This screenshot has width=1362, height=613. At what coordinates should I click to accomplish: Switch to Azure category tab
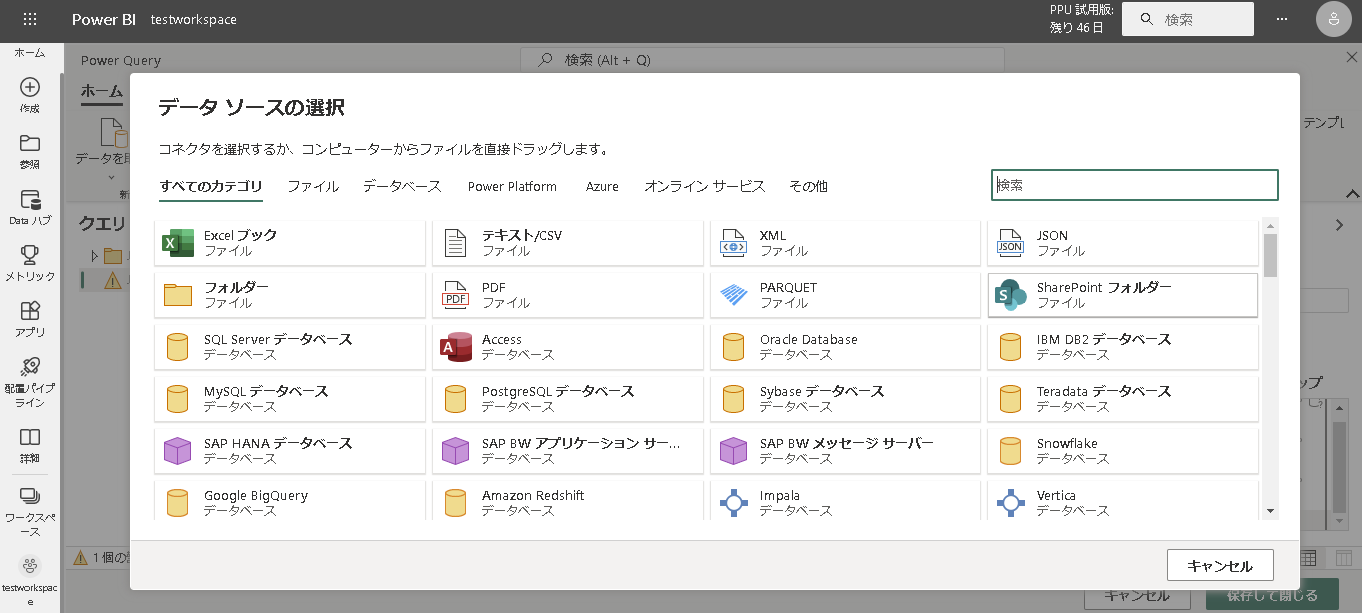click(x=602, y=186)
